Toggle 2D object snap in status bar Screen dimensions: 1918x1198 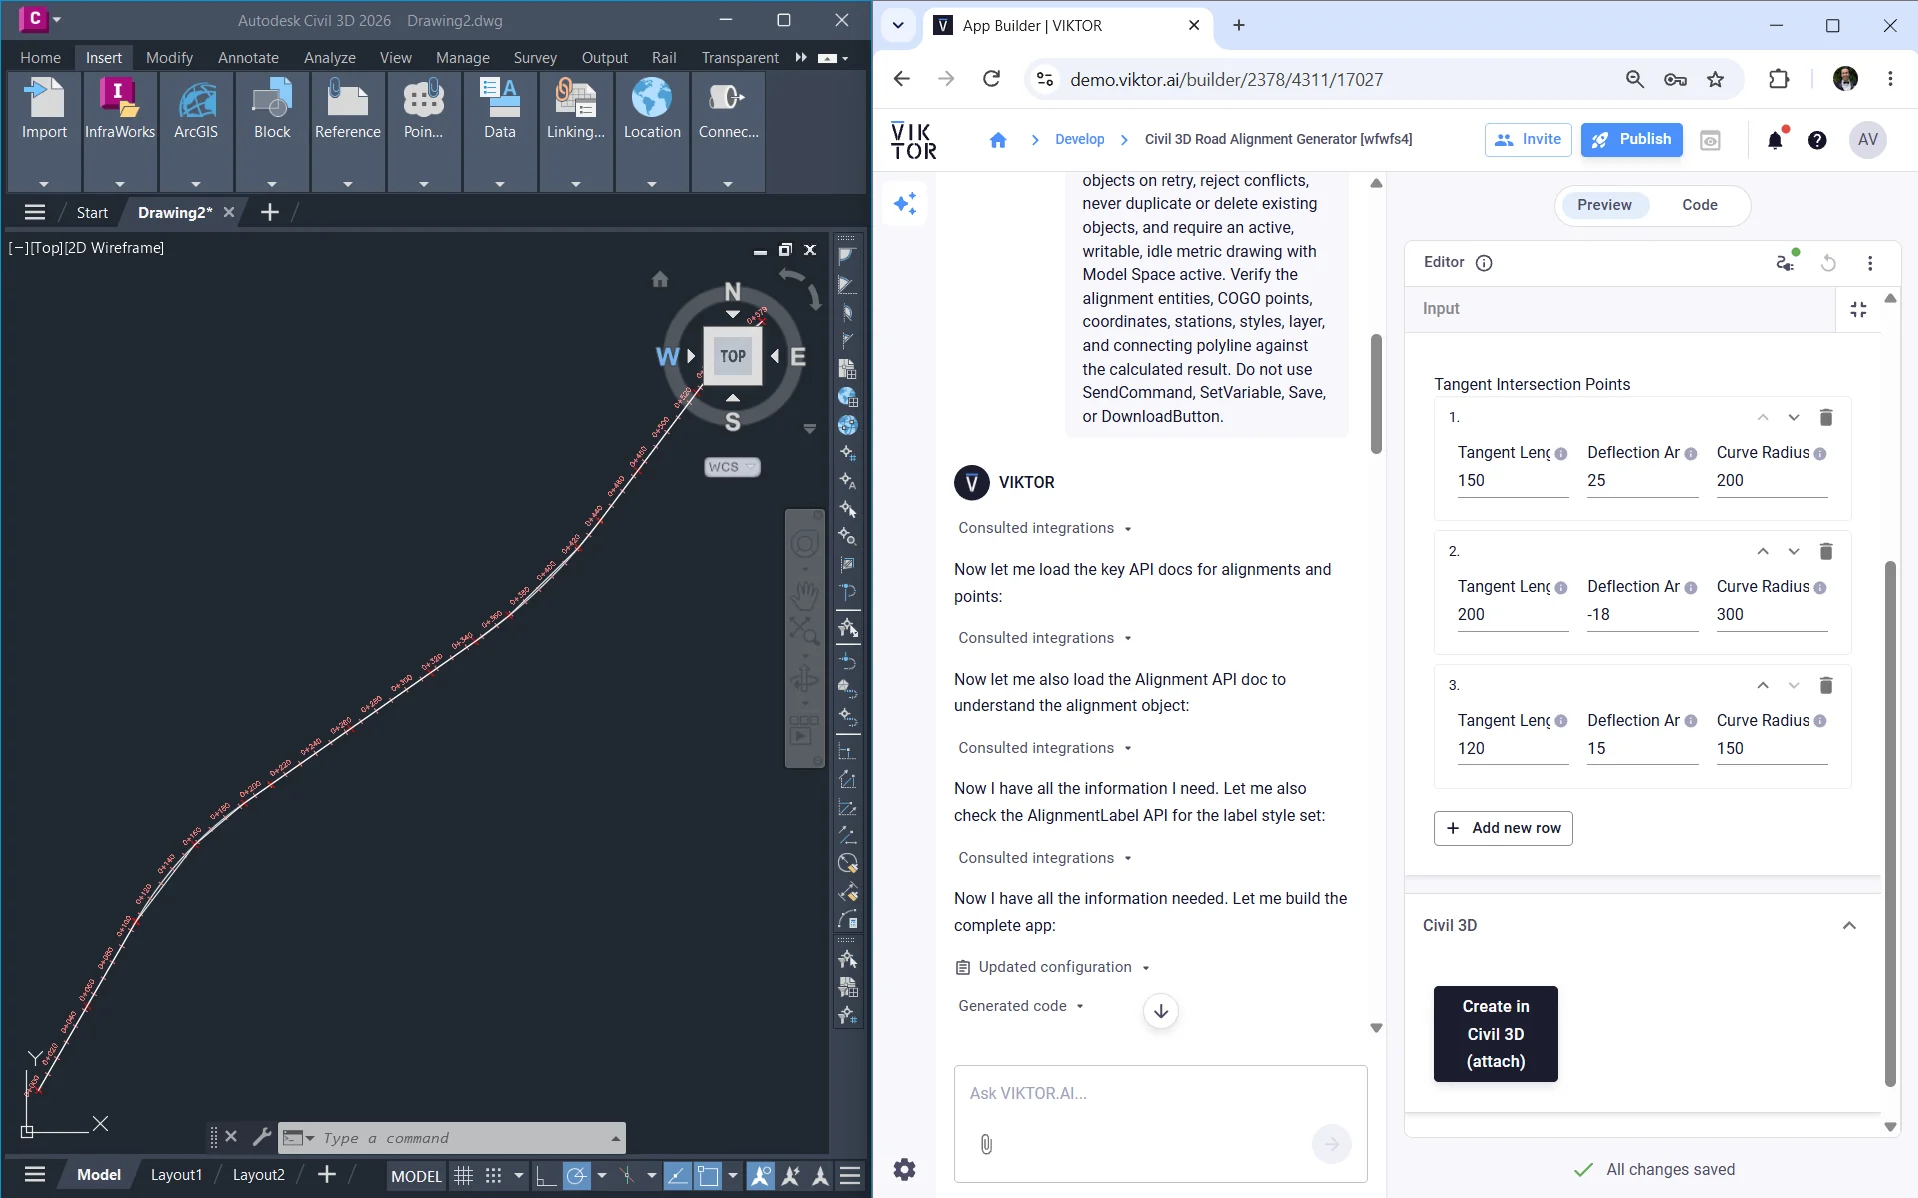click(x=708, y=1176)
